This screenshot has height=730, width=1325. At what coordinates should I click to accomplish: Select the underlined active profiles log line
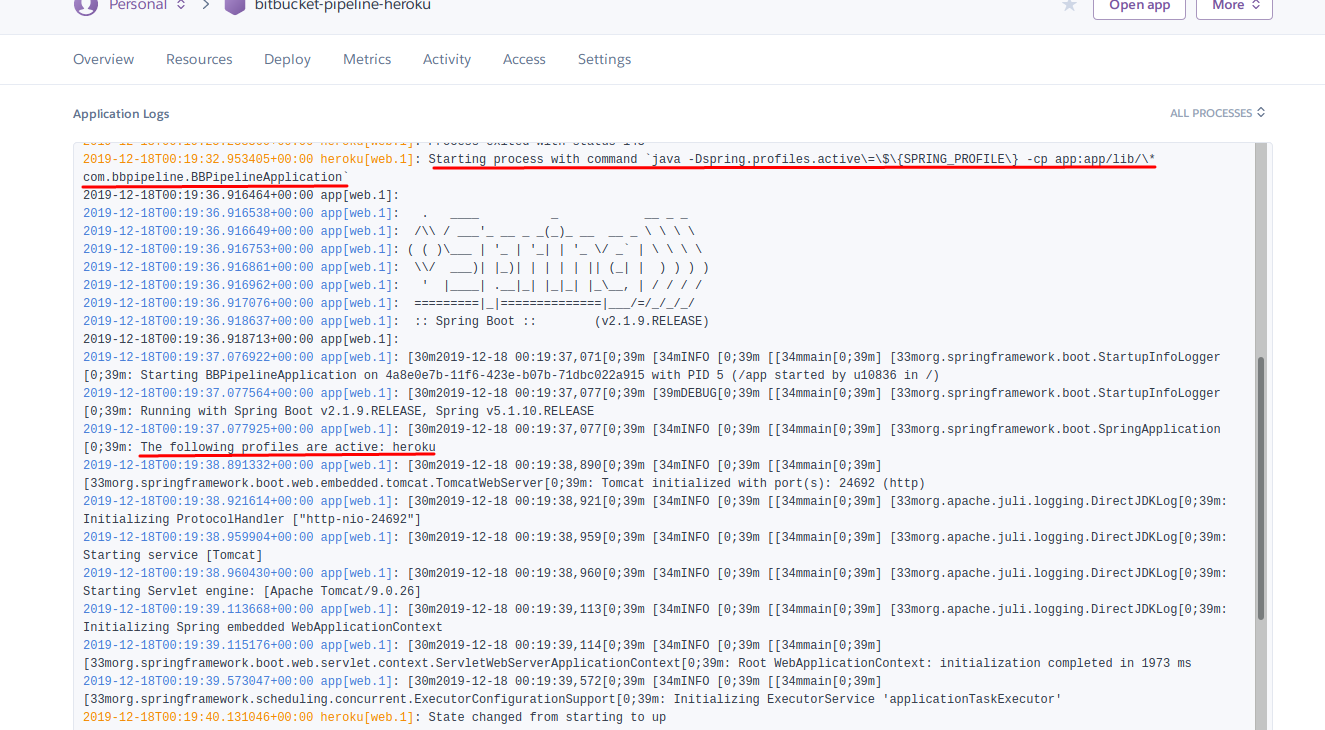click(x=287, y=447)
